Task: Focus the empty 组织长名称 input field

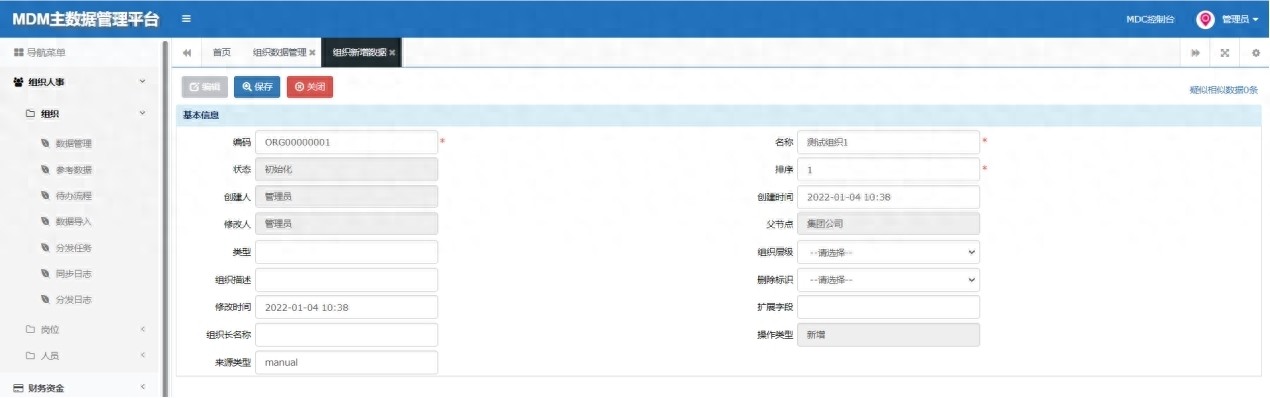Action: coord(346,335)
